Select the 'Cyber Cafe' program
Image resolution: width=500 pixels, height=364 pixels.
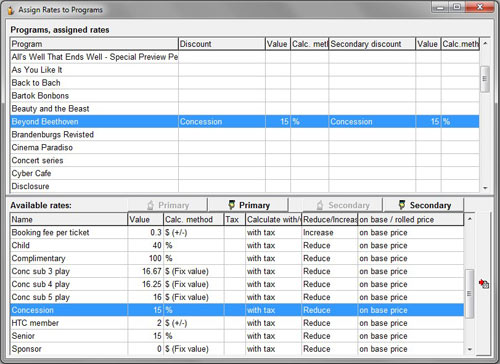pos(245,173)
